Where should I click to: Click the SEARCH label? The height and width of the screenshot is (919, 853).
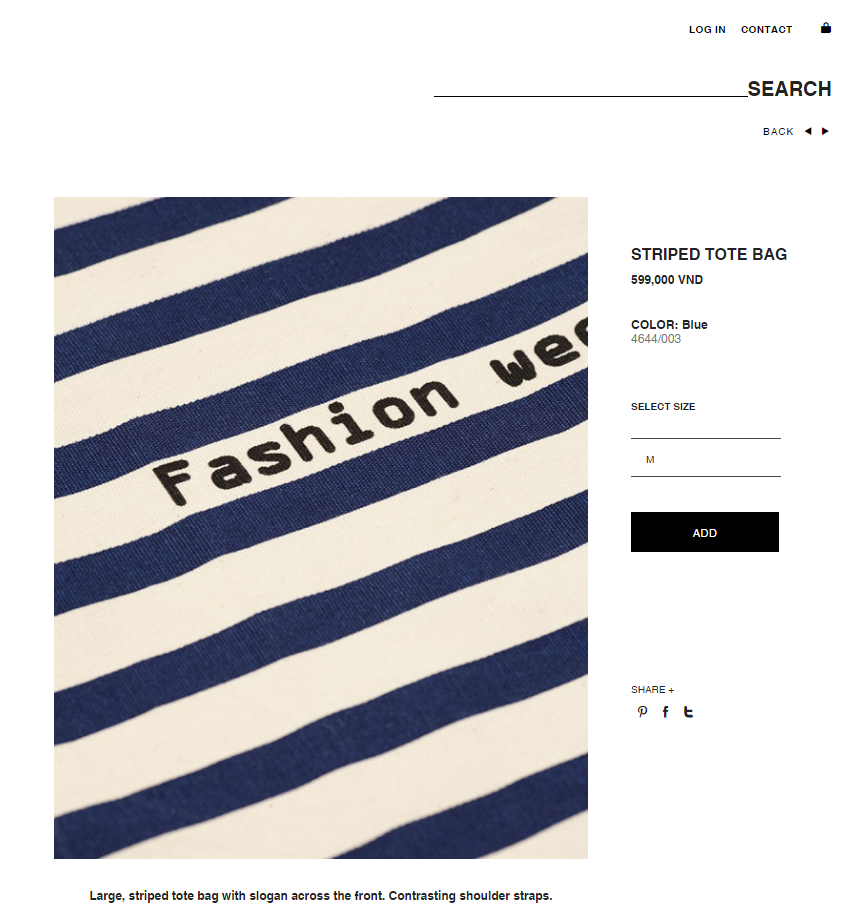[789, 89]
